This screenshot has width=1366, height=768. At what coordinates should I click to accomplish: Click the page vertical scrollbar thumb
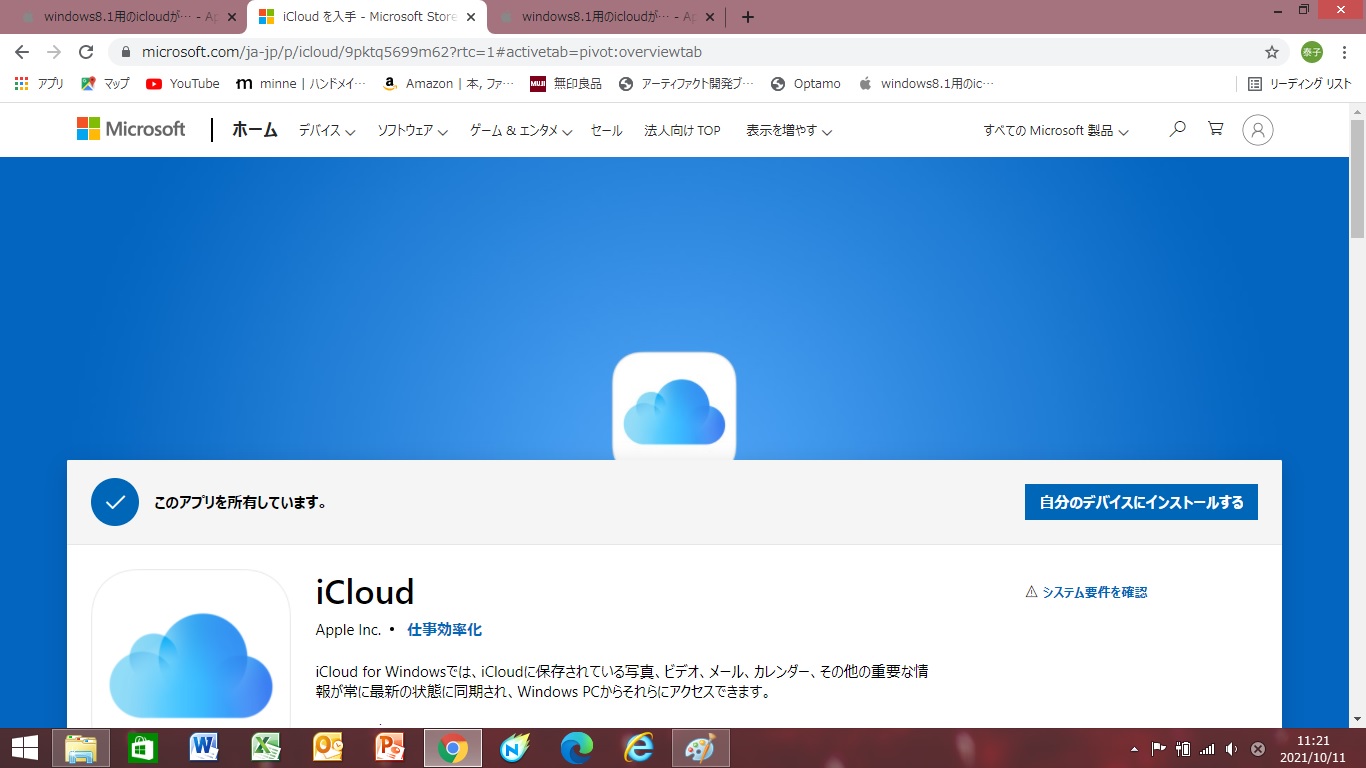click(1357, 178)
